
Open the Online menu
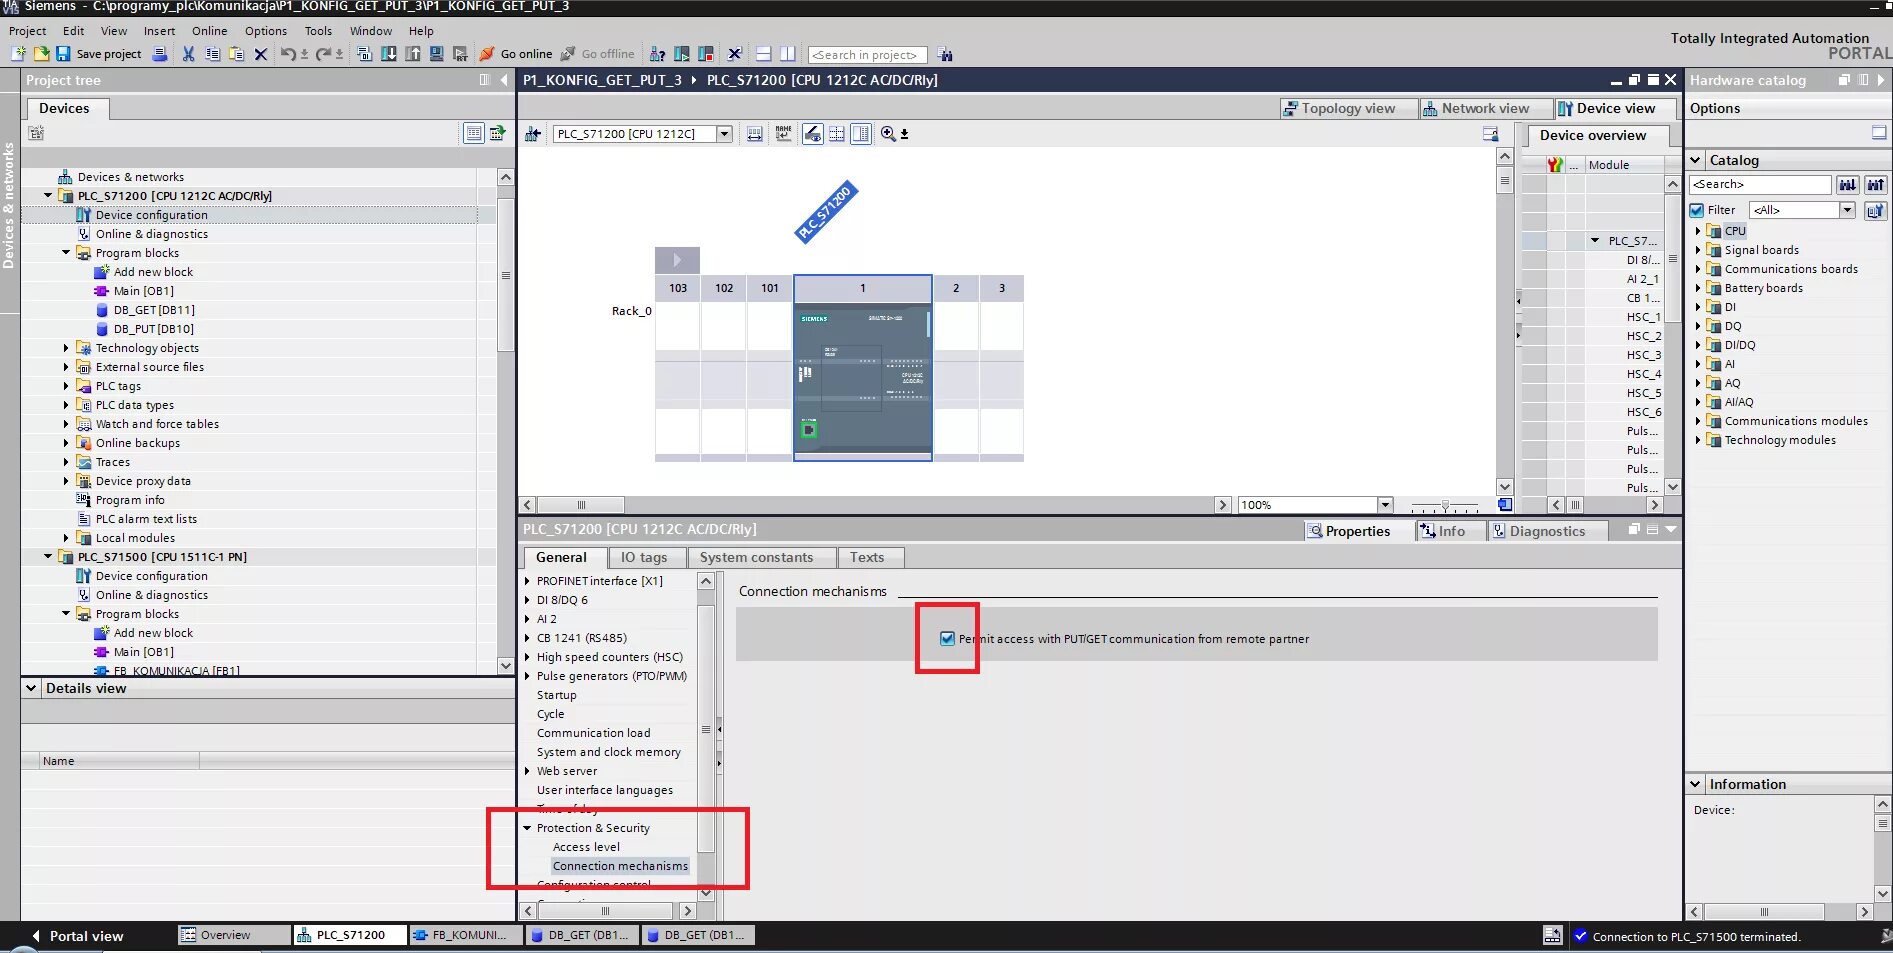point(210,31)
